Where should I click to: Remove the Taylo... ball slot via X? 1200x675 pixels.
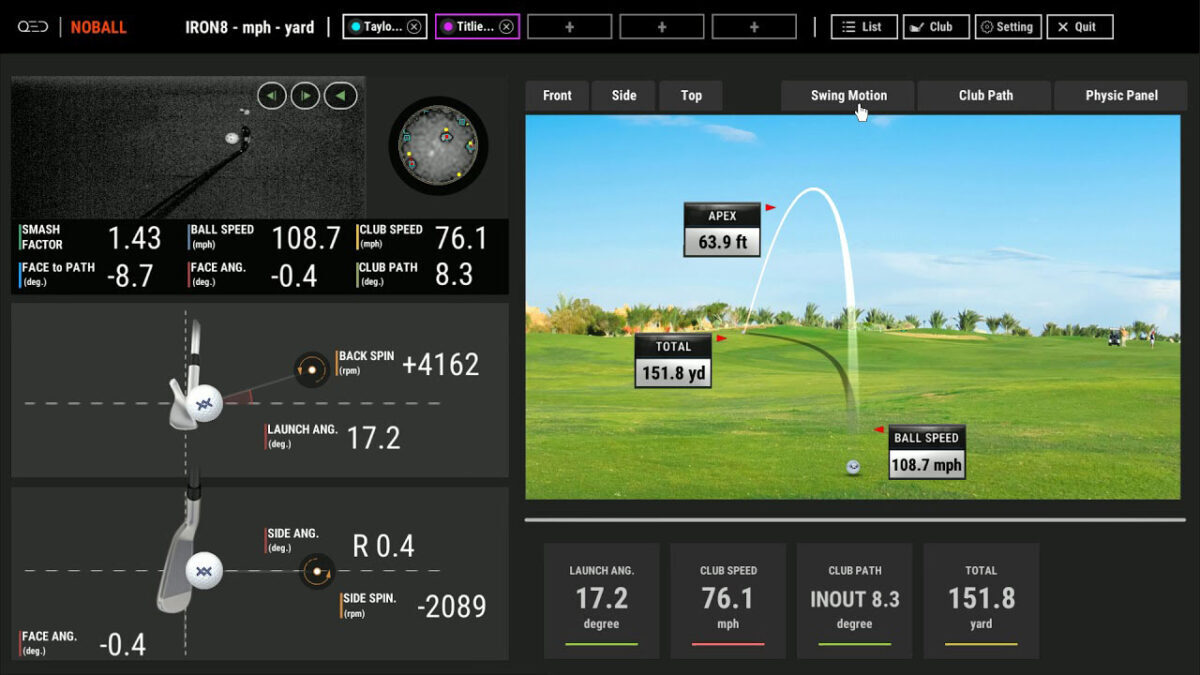(x=414, y=27)
